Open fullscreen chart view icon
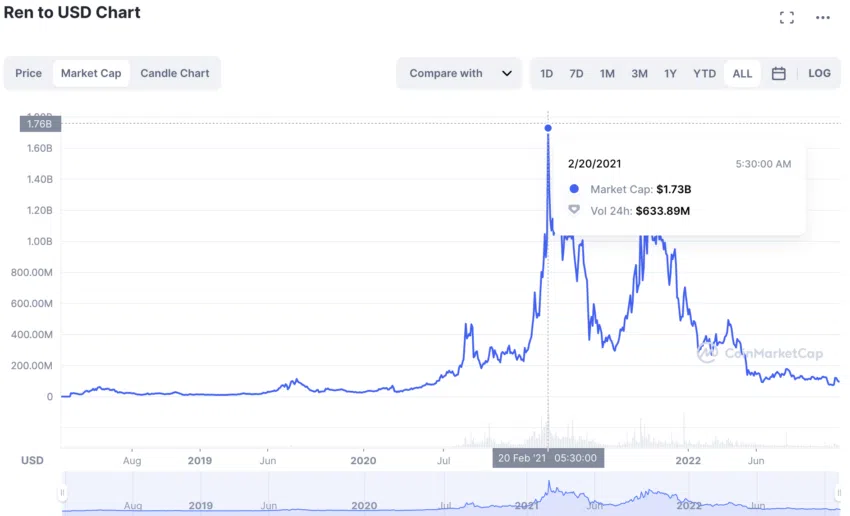The height and width of the screenshot is (516, 850). coord(787,17)
